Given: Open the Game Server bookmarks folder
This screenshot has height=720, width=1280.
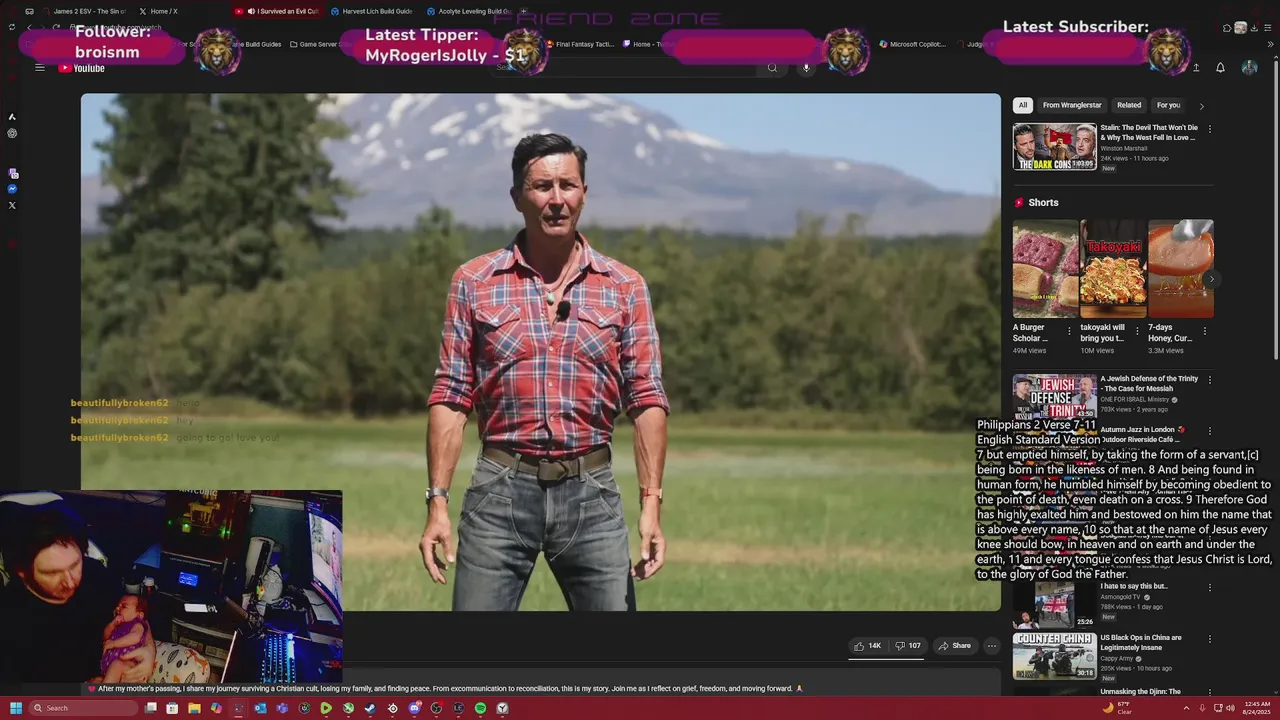Looking at the screenshot, I should [319, 44].
